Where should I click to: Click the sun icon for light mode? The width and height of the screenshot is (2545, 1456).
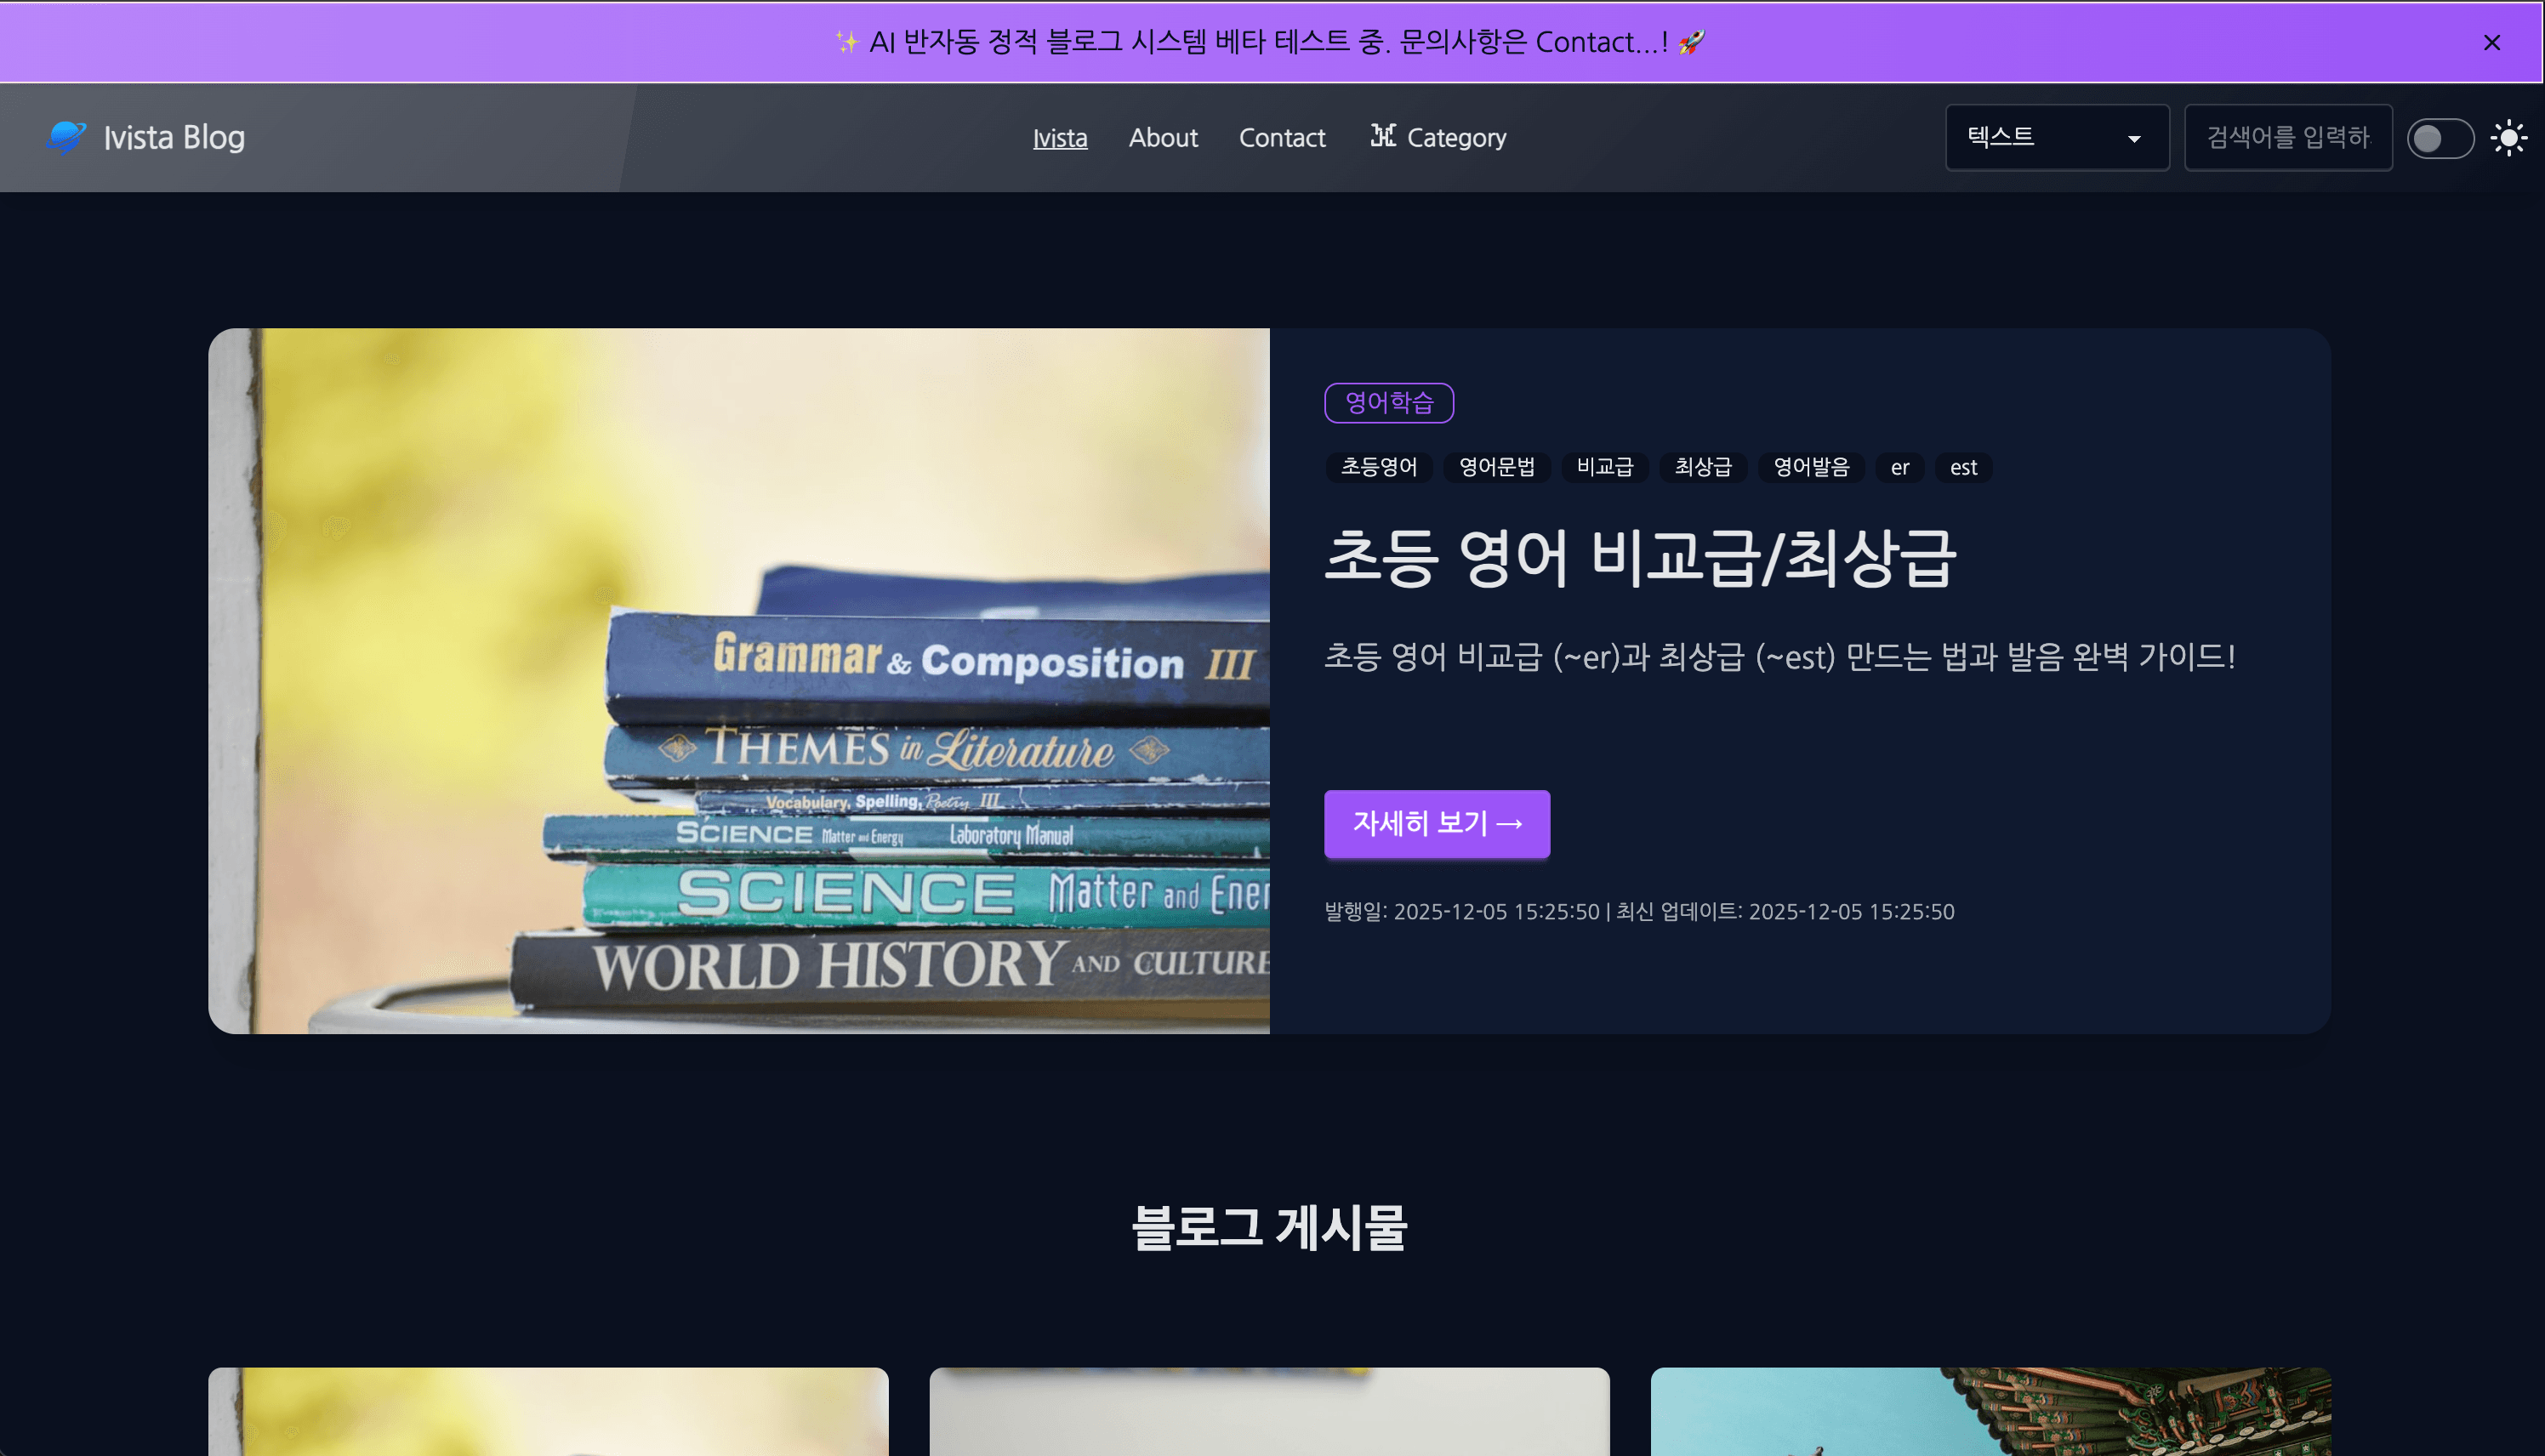(2510, 137)
